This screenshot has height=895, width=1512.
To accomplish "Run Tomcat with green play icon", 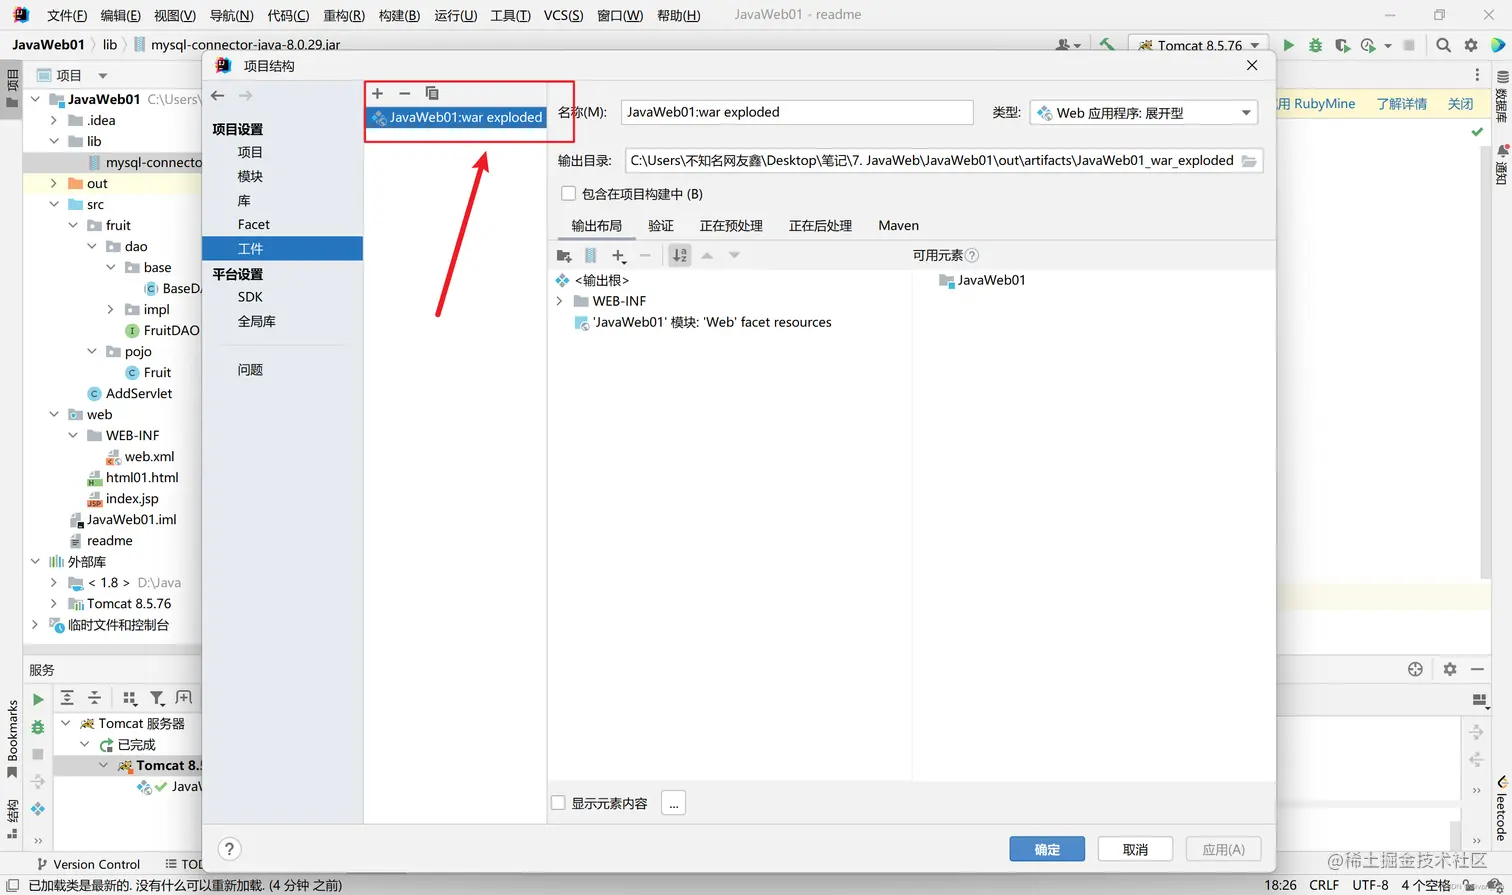I will (1289, 45).
